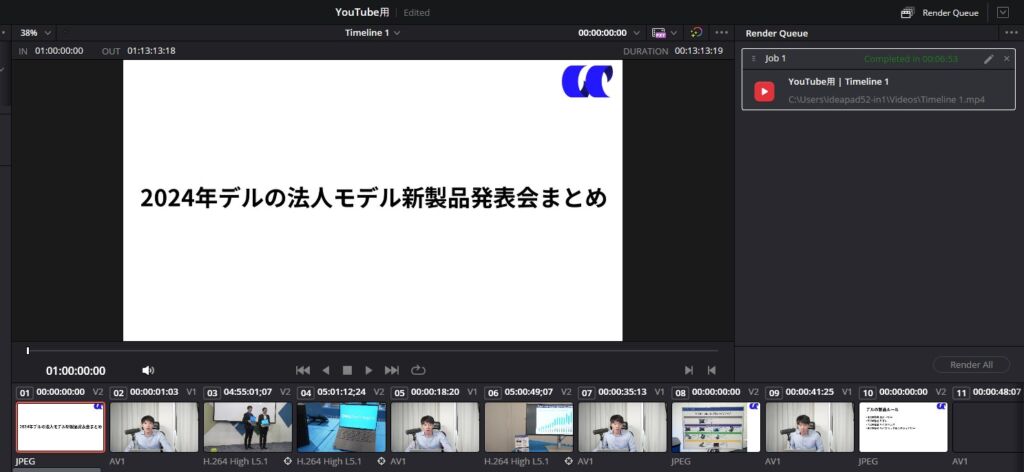
Task: Click the viewer preview image
Action: [x=373, y=200]
